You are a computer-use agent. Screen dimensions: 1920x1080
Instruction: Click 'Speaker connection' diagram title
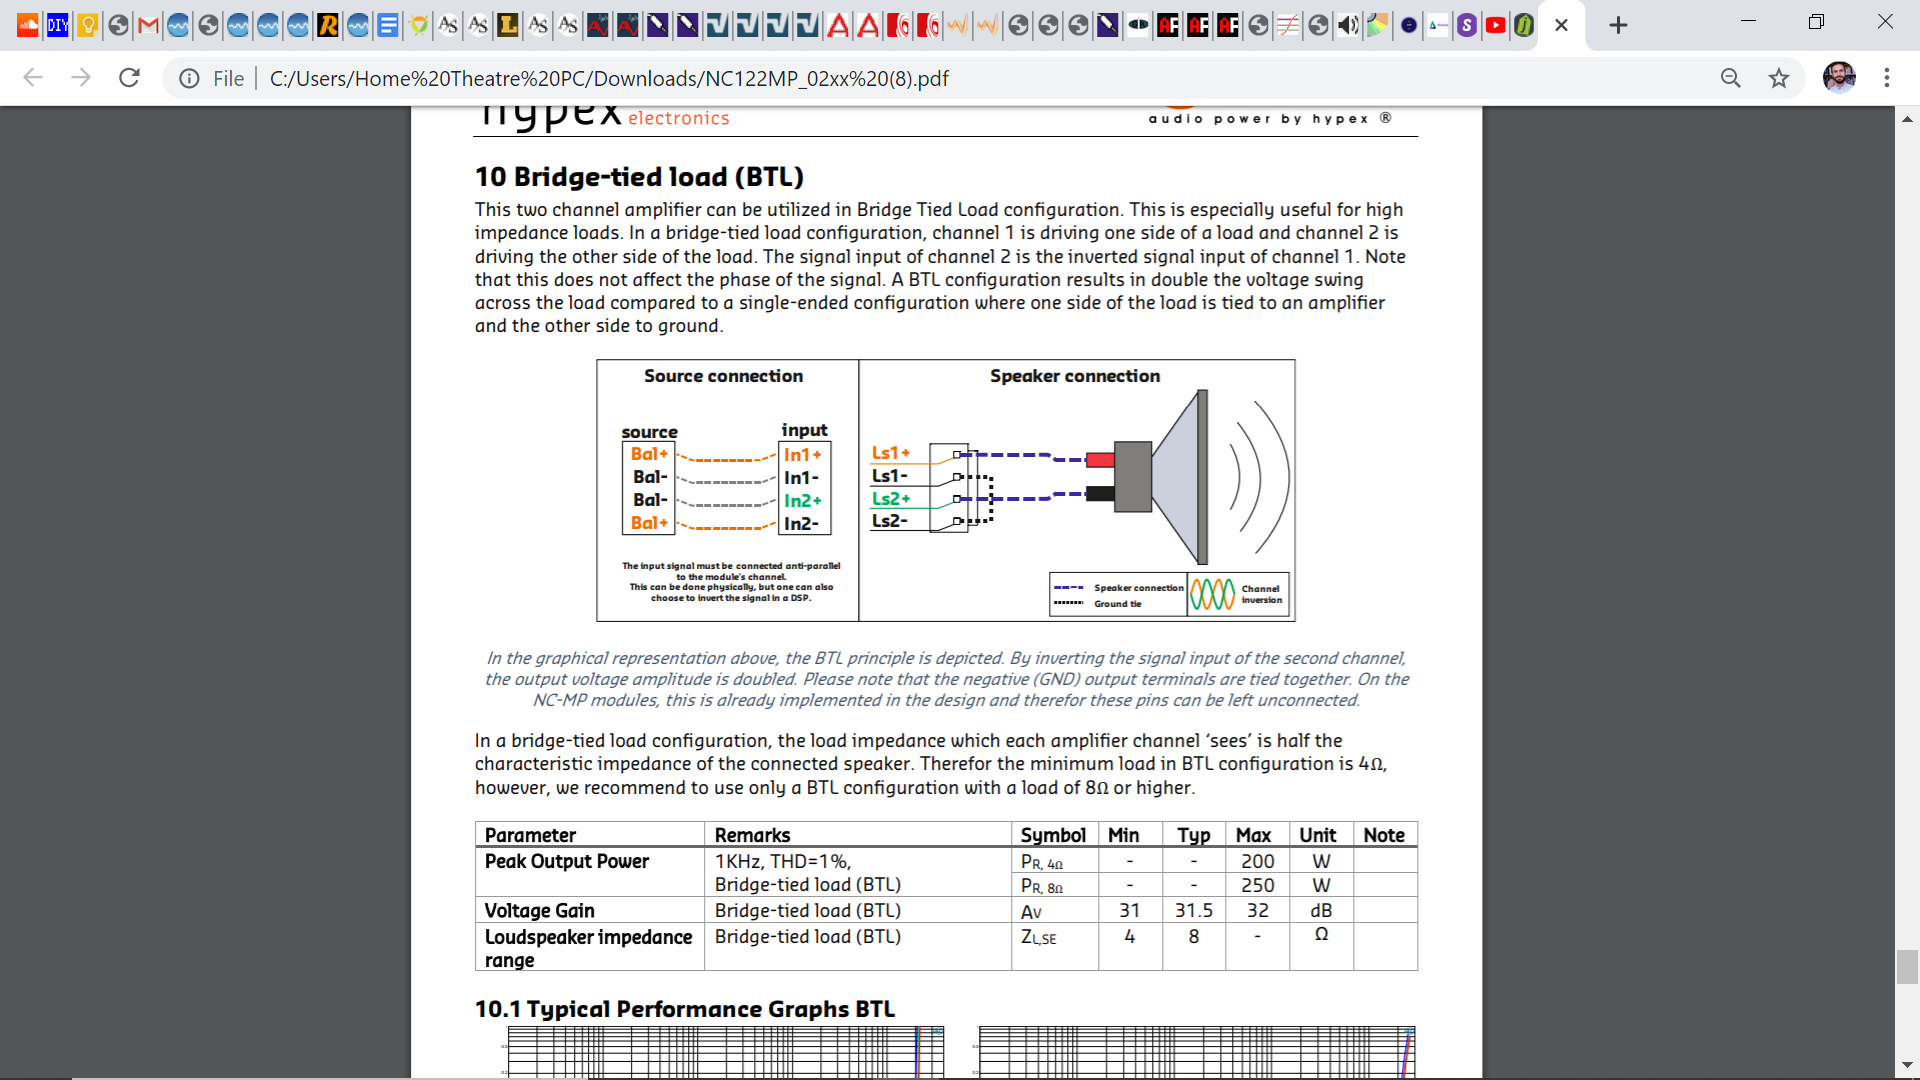point(1075,376)
